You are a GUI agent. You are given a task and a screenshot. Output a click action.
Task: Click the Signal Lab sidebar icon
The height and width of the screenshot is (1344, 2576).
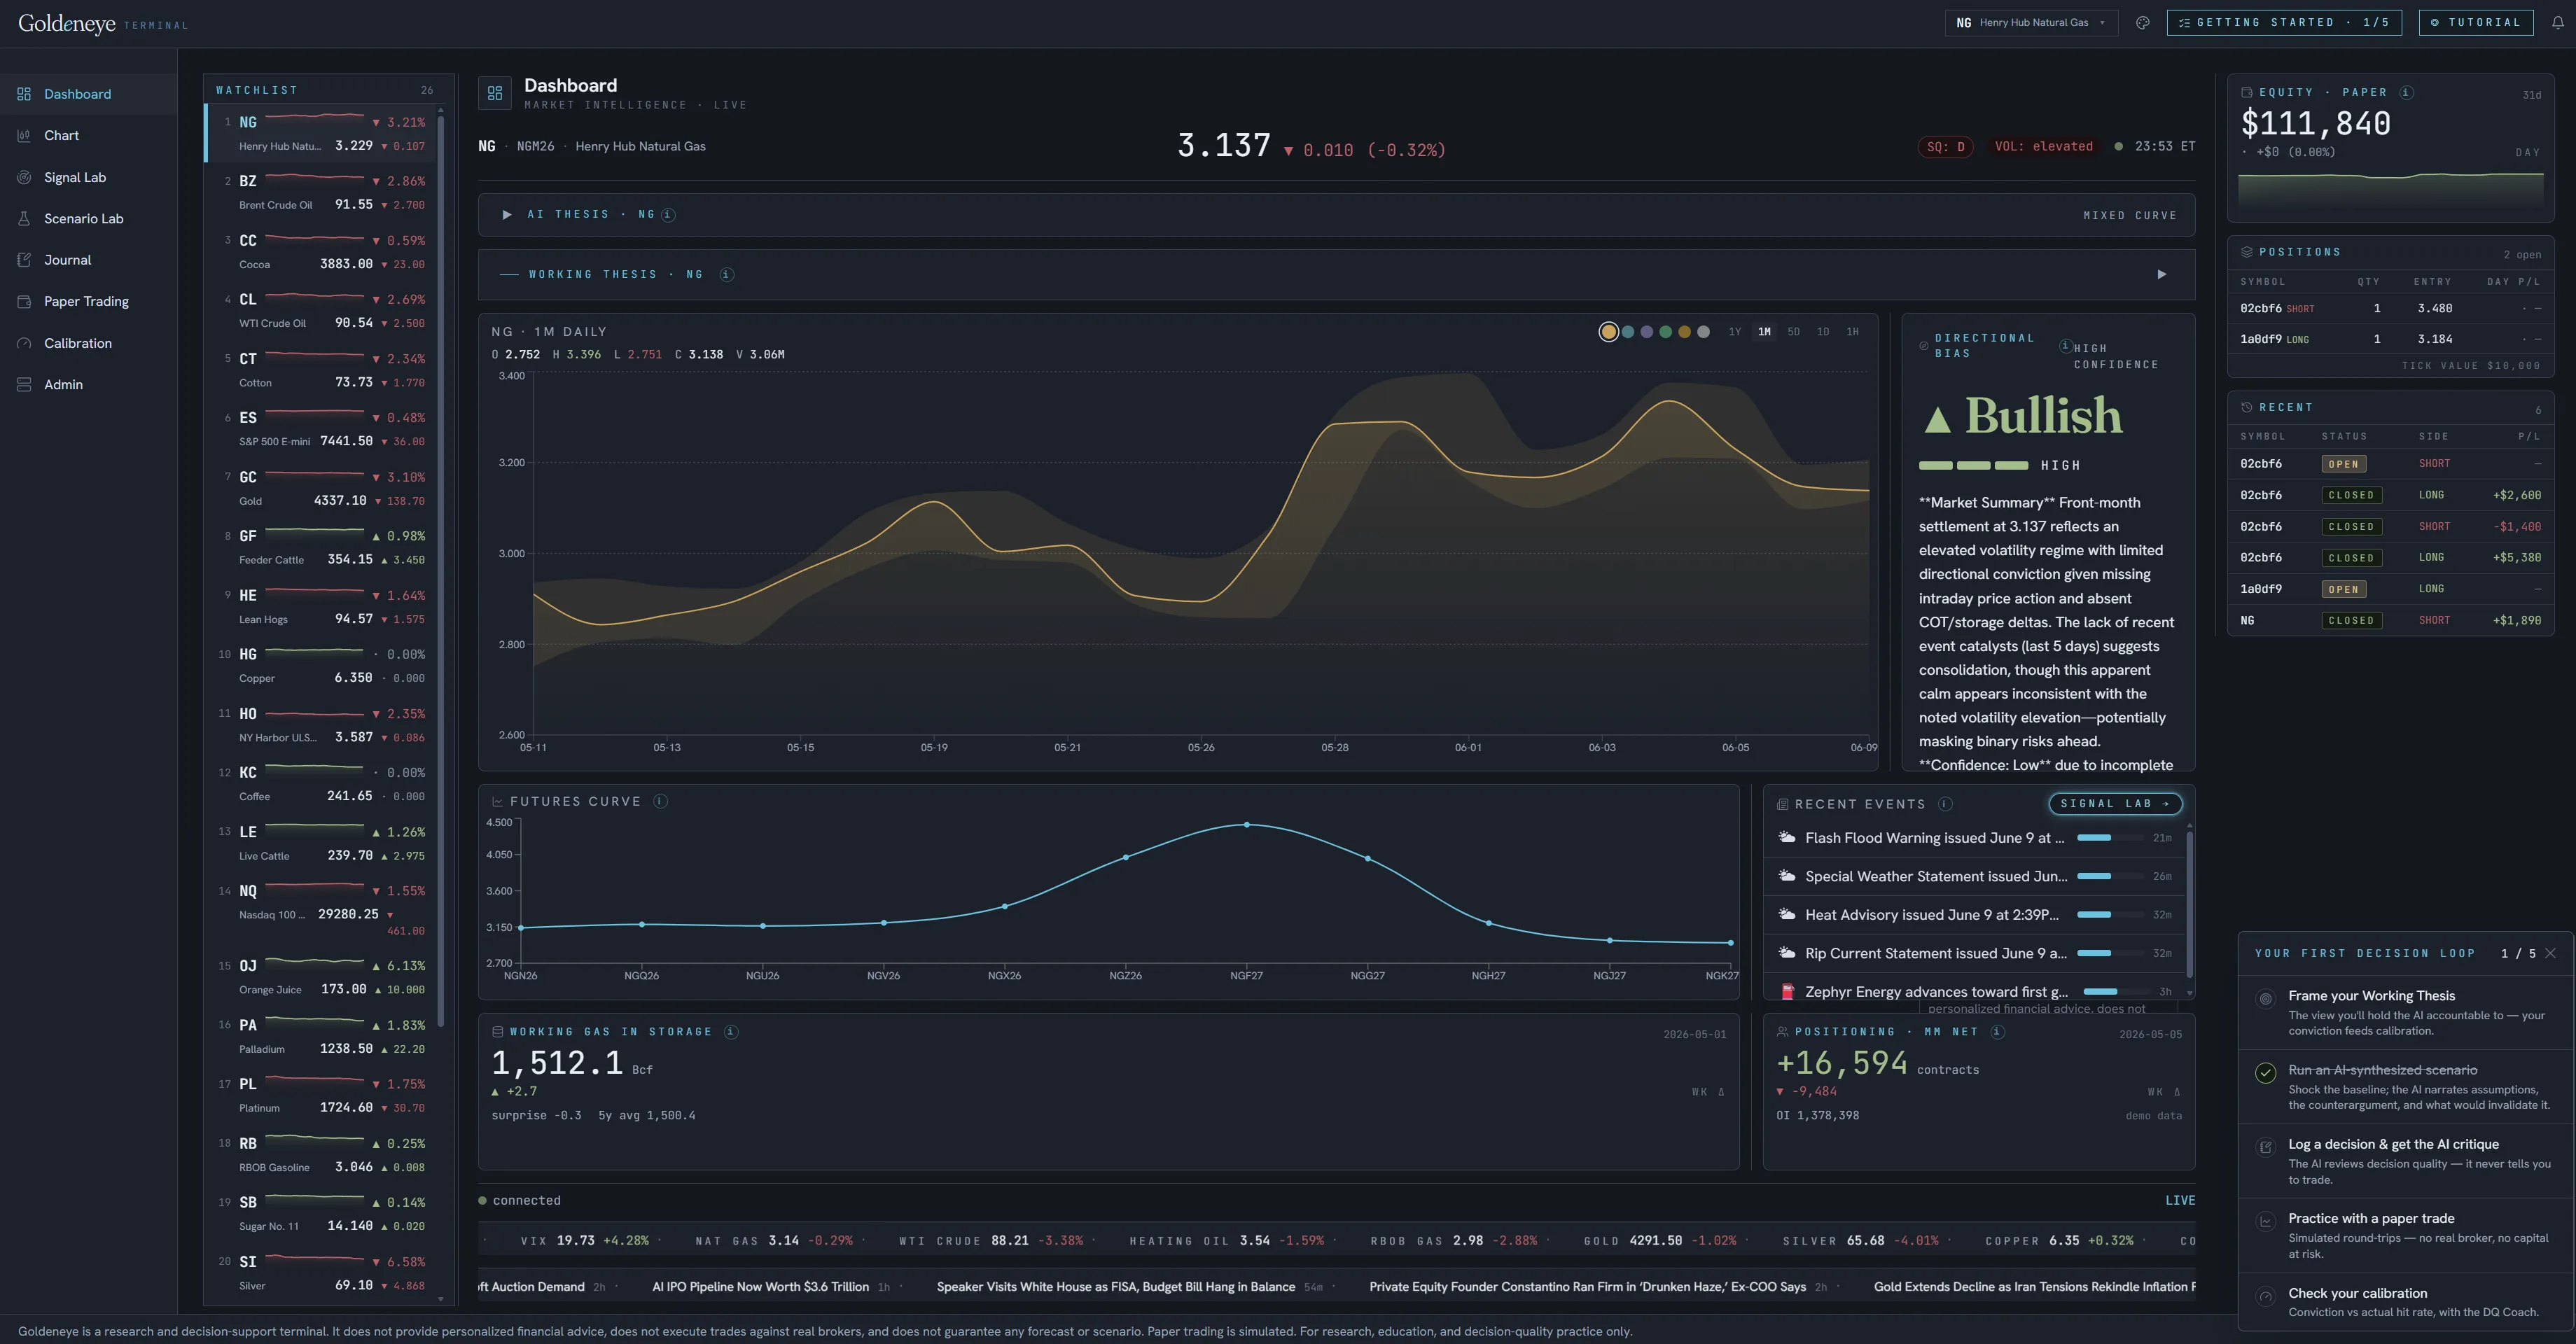(24, 177)
